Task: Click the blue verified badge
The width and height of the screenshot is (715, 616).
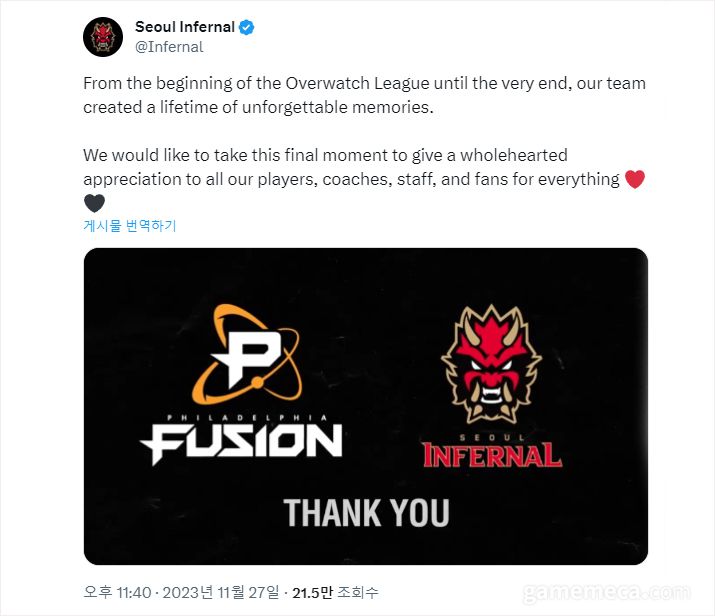Action: [247, 27]
